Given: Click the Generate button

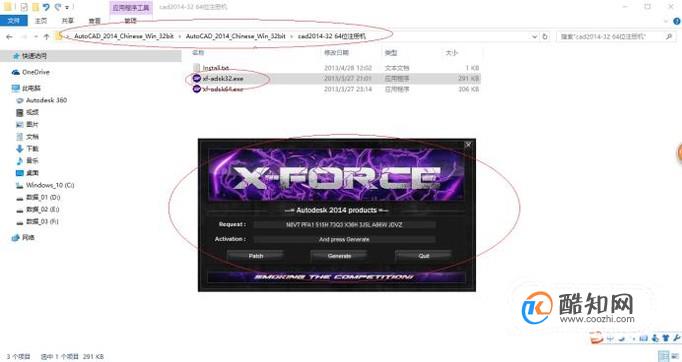Looking at the screenshot, I should [x=339, y=256].
